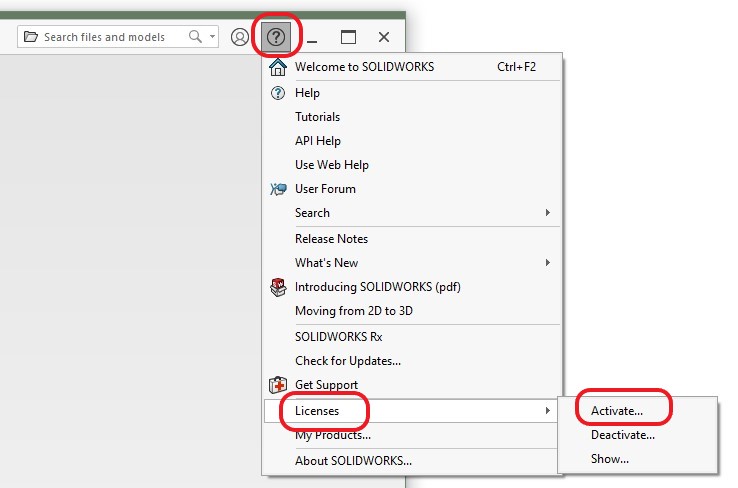Open Release Notes
Viewport: 738px width, 488px height.
coord(412,239)
